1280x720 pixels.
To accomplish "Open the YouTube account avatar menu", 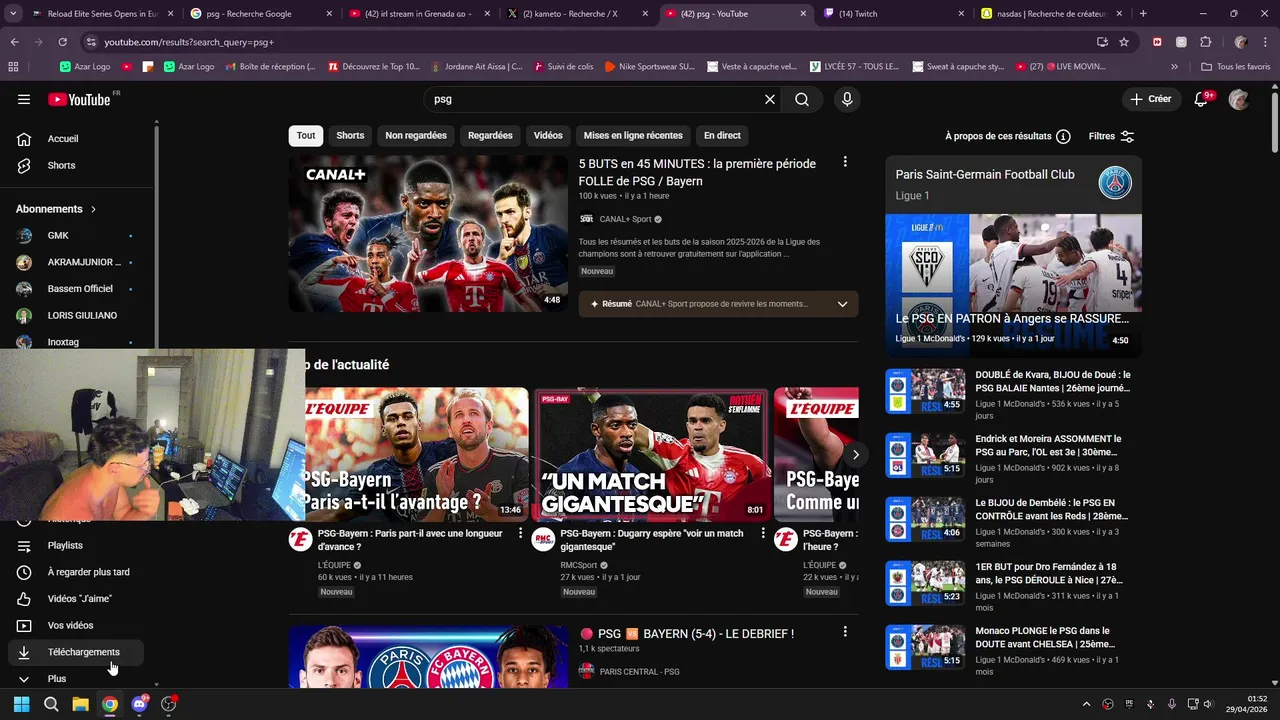I will [1239, 99].
